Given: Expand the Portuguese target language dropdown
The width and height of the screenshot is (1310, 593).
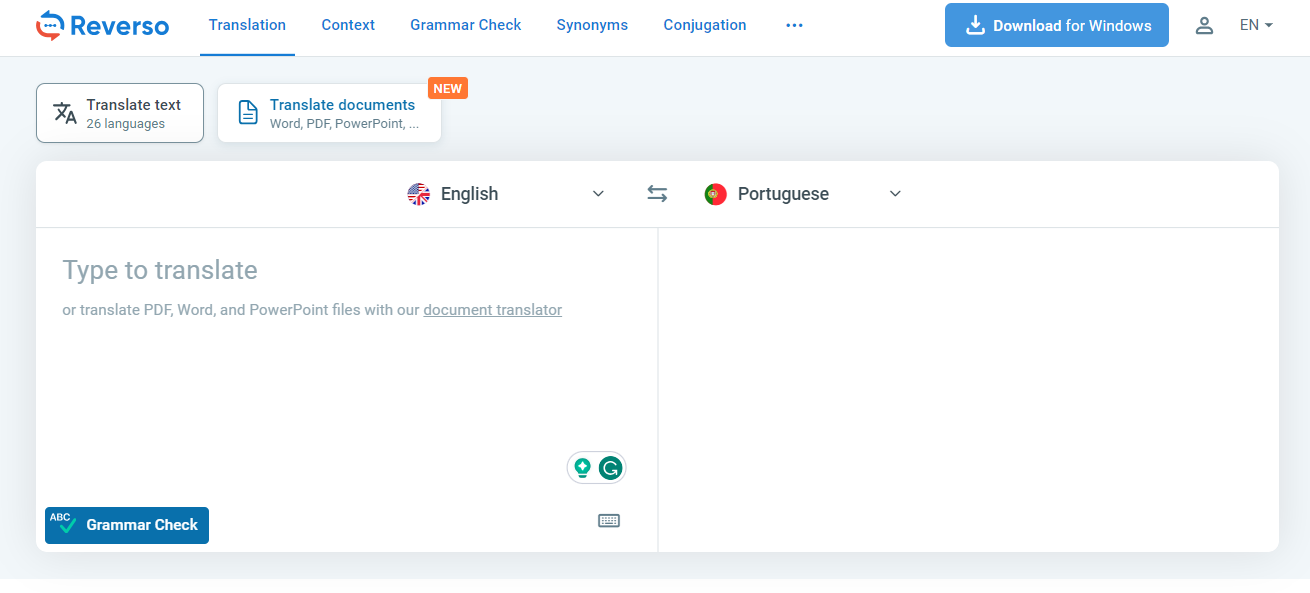Looking at the screenshot, I should (x=895, y=194).
